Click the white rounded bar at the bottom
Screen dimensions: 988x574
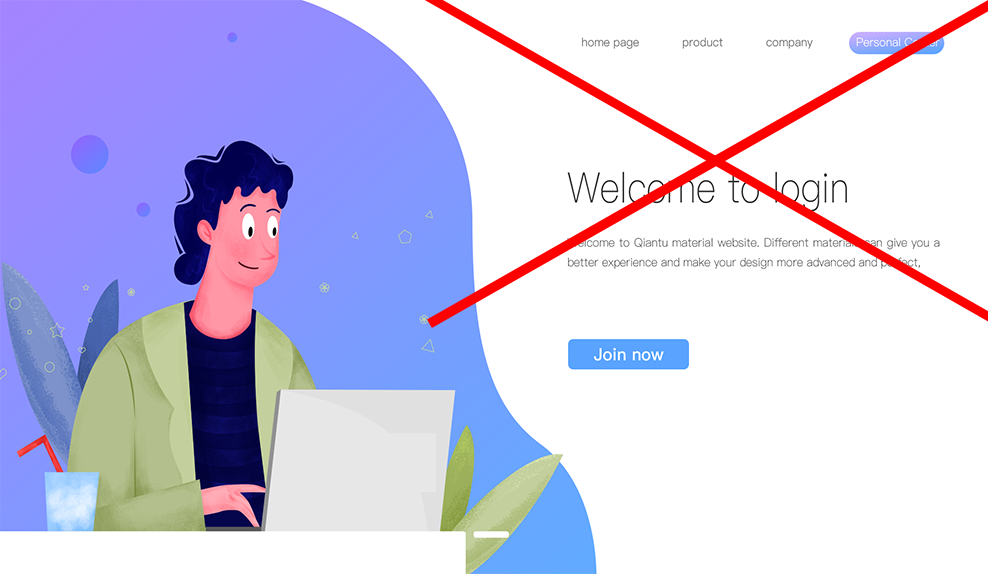(491, 534)
